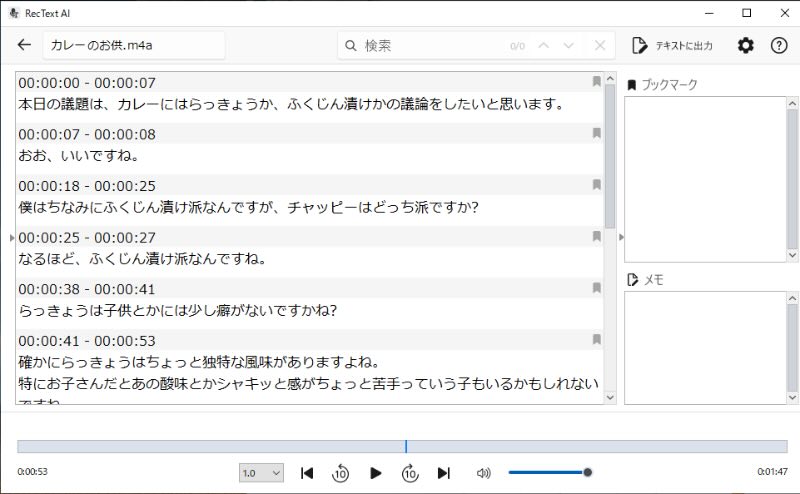Select the transcript line おお、いいですね。
Image resolution: width=800 pixels, height=494 pixels.
[x=78, y=155]
